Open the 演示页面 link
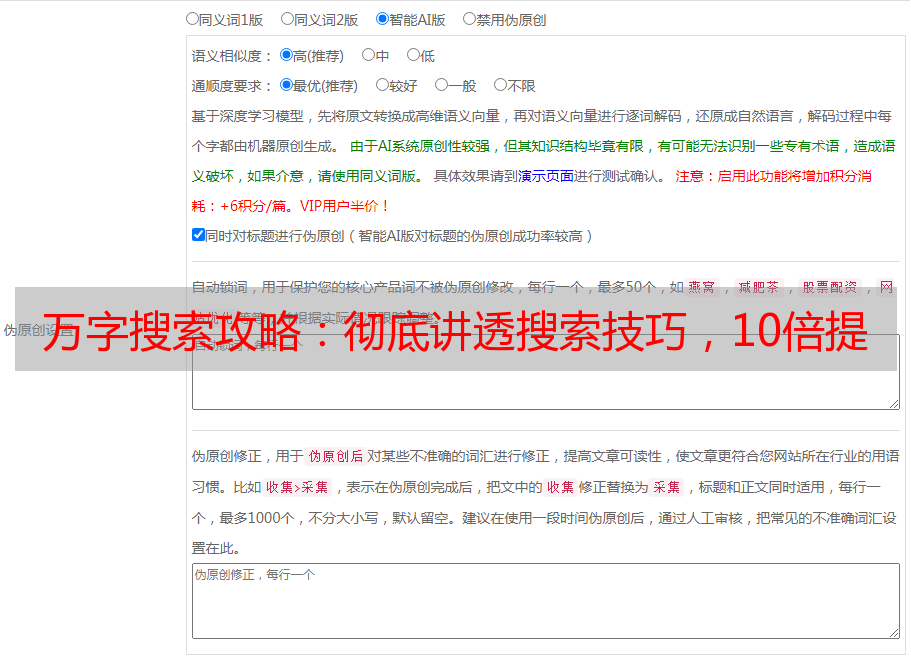Image resolution: width=911 pixels, height=658 pixels. 546,176
